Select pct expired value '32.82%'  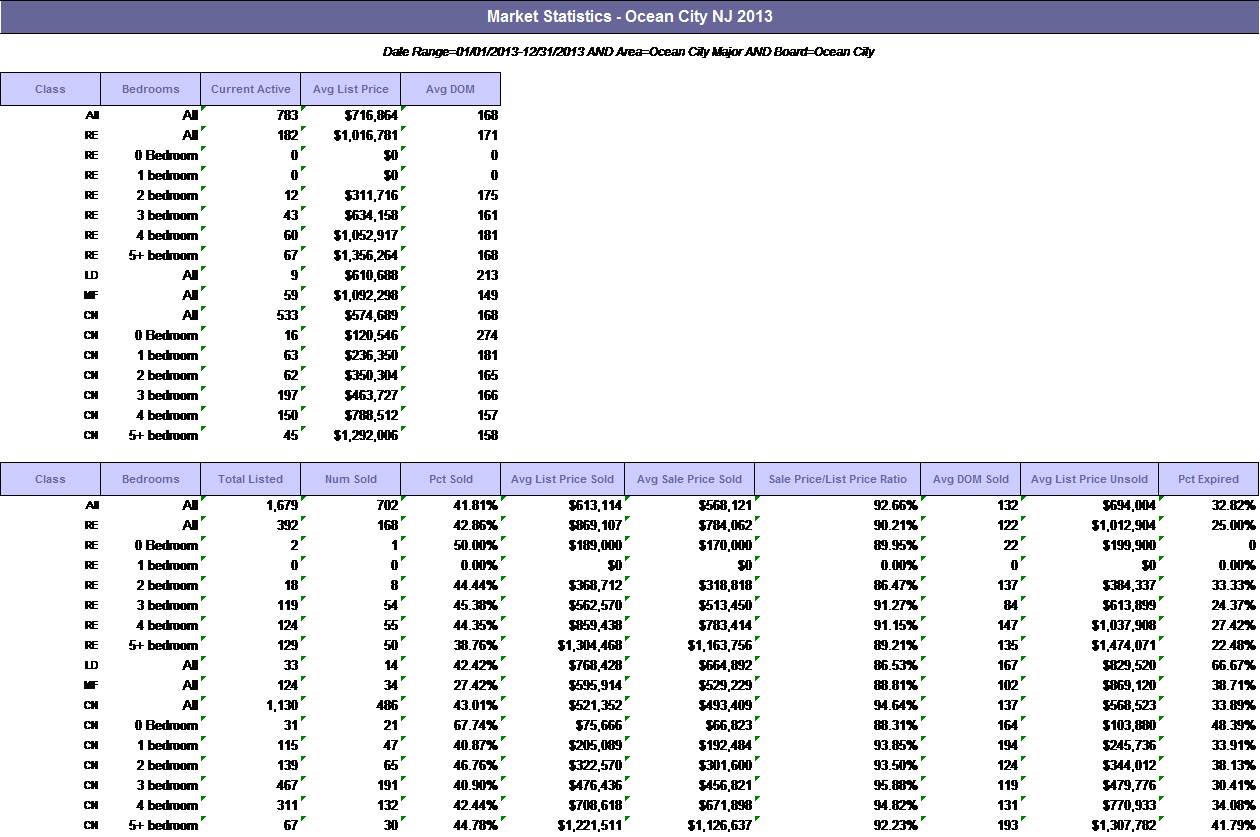(x=1234, y=505)
